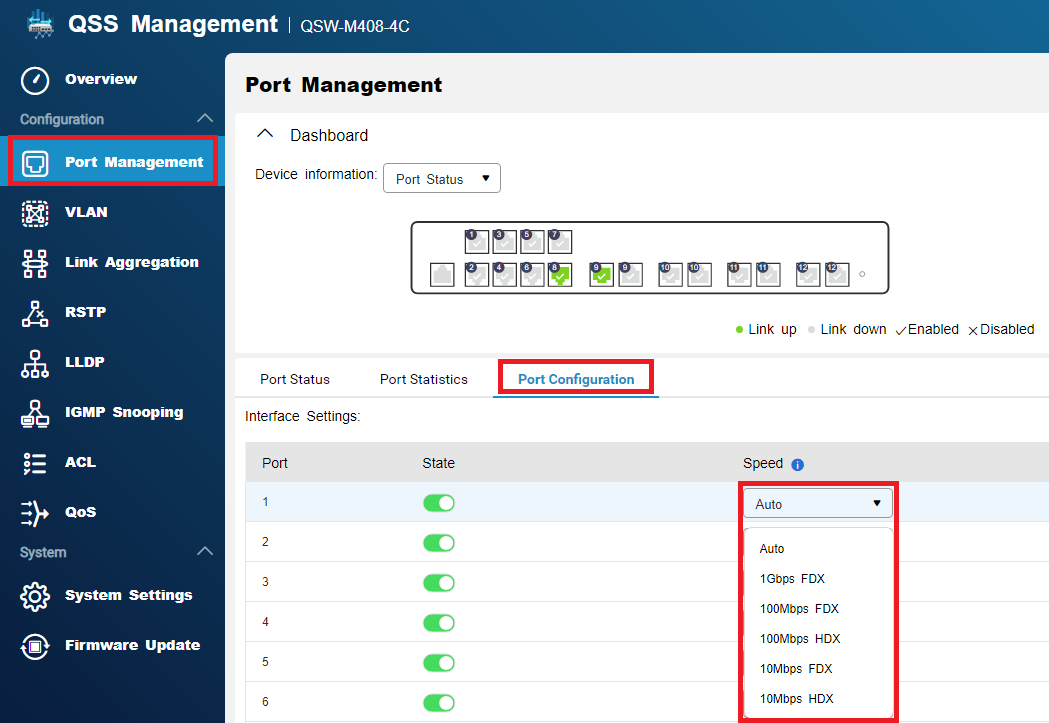Disable port 1 with its State toggle
1049x723 pixels.
point(439,503)
